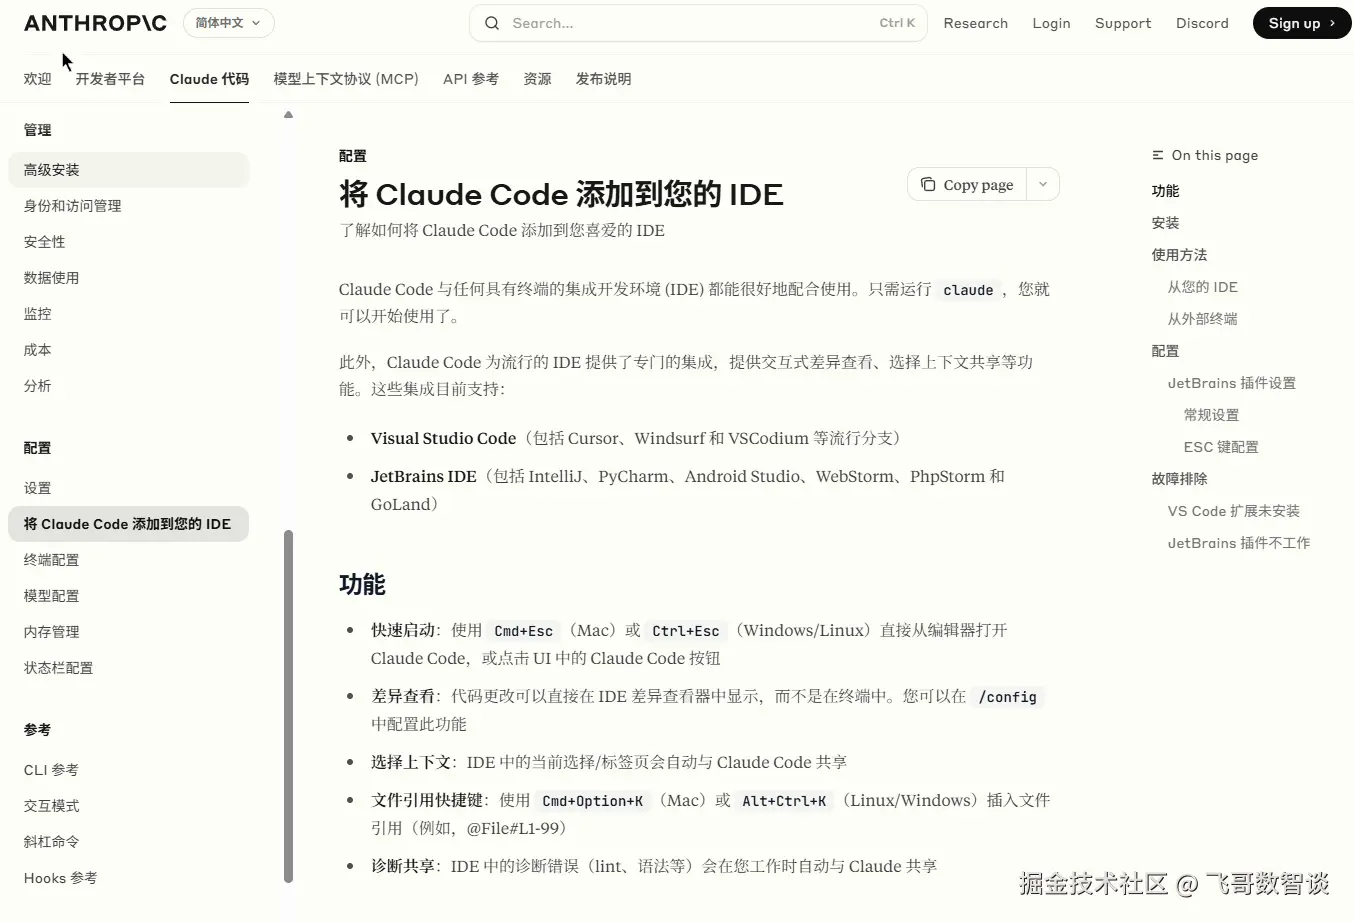Open the Support link
Screen dimensions: 1354x922
pos(1123,23)
